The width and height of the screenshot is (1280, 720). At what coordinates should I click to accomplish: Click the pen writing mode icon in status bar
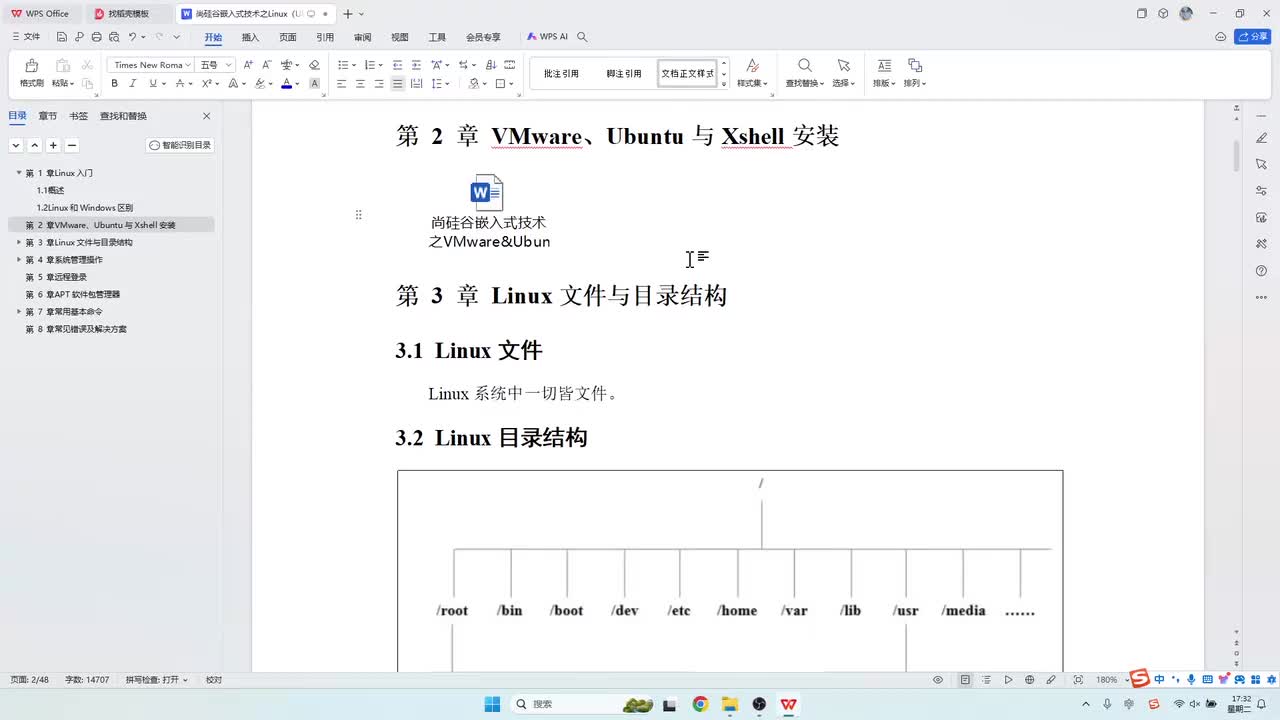pos(1050,680)
